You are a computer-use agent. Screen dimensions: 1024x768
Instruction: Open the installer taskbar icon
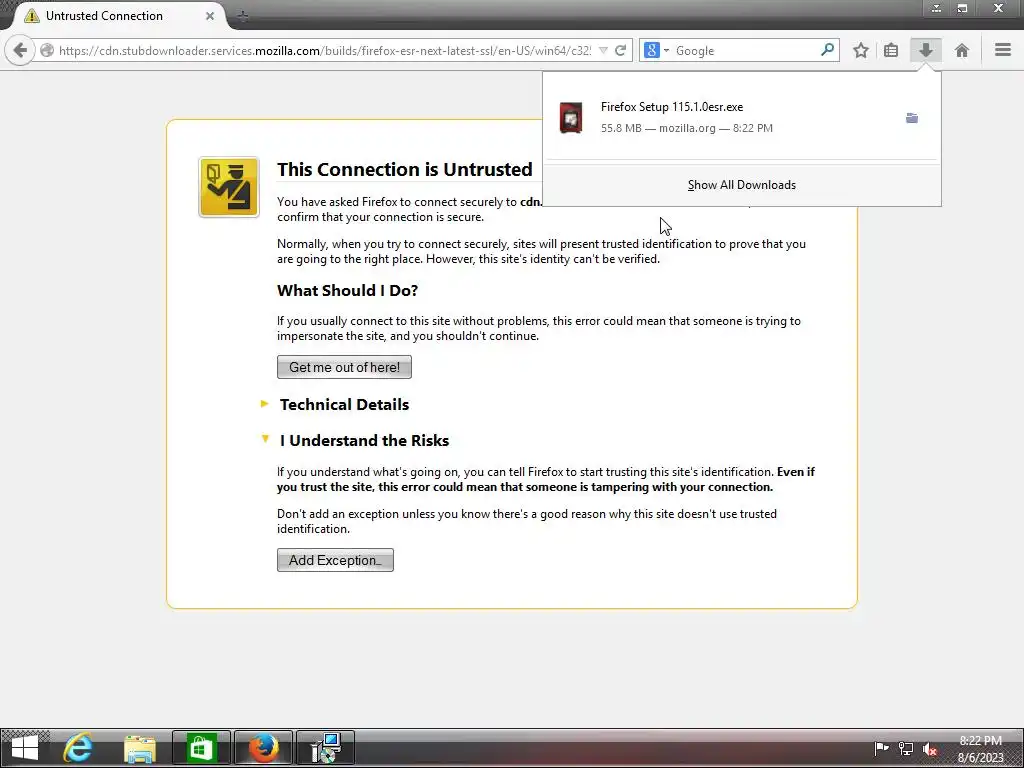325,748
